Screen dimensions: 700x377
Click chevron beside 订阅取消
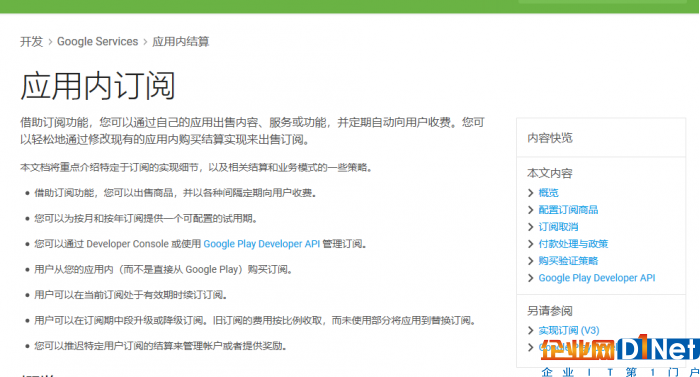tap(530, 227)
